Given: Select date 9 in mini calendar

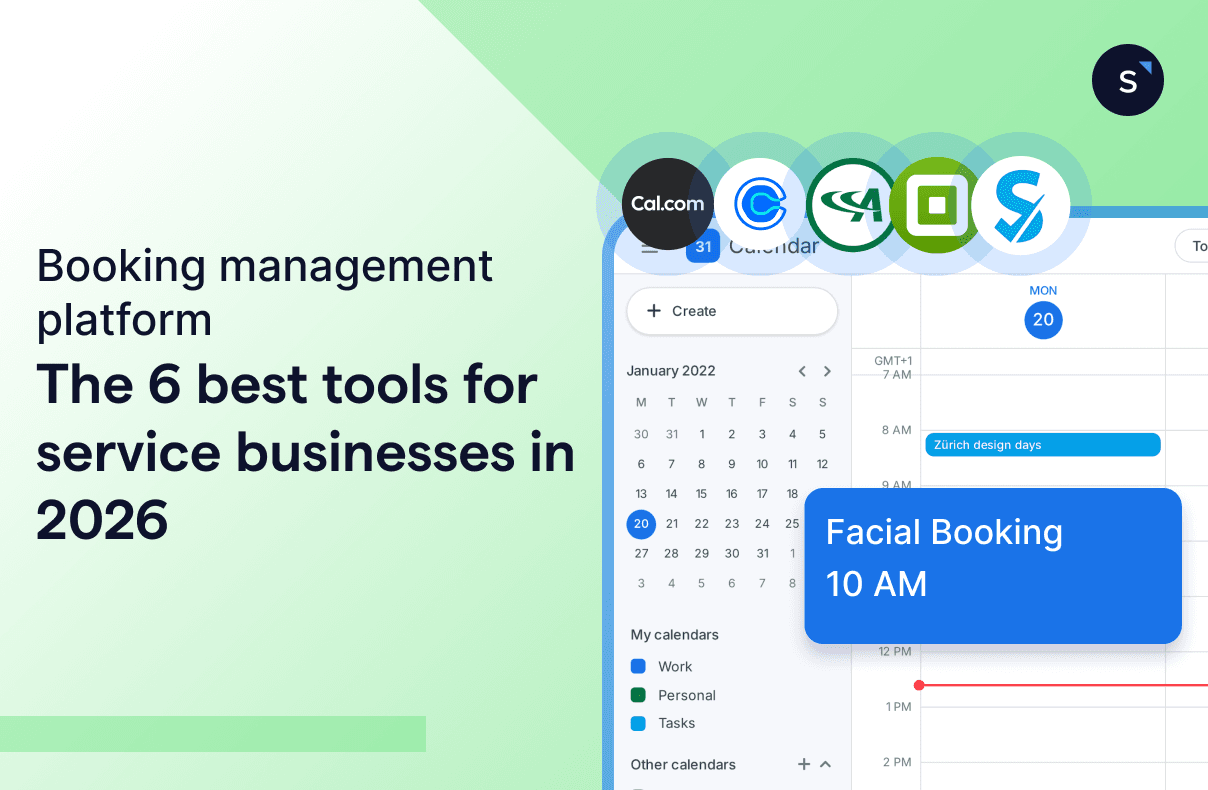Looking at the screenshot, I should pos(732,464).
